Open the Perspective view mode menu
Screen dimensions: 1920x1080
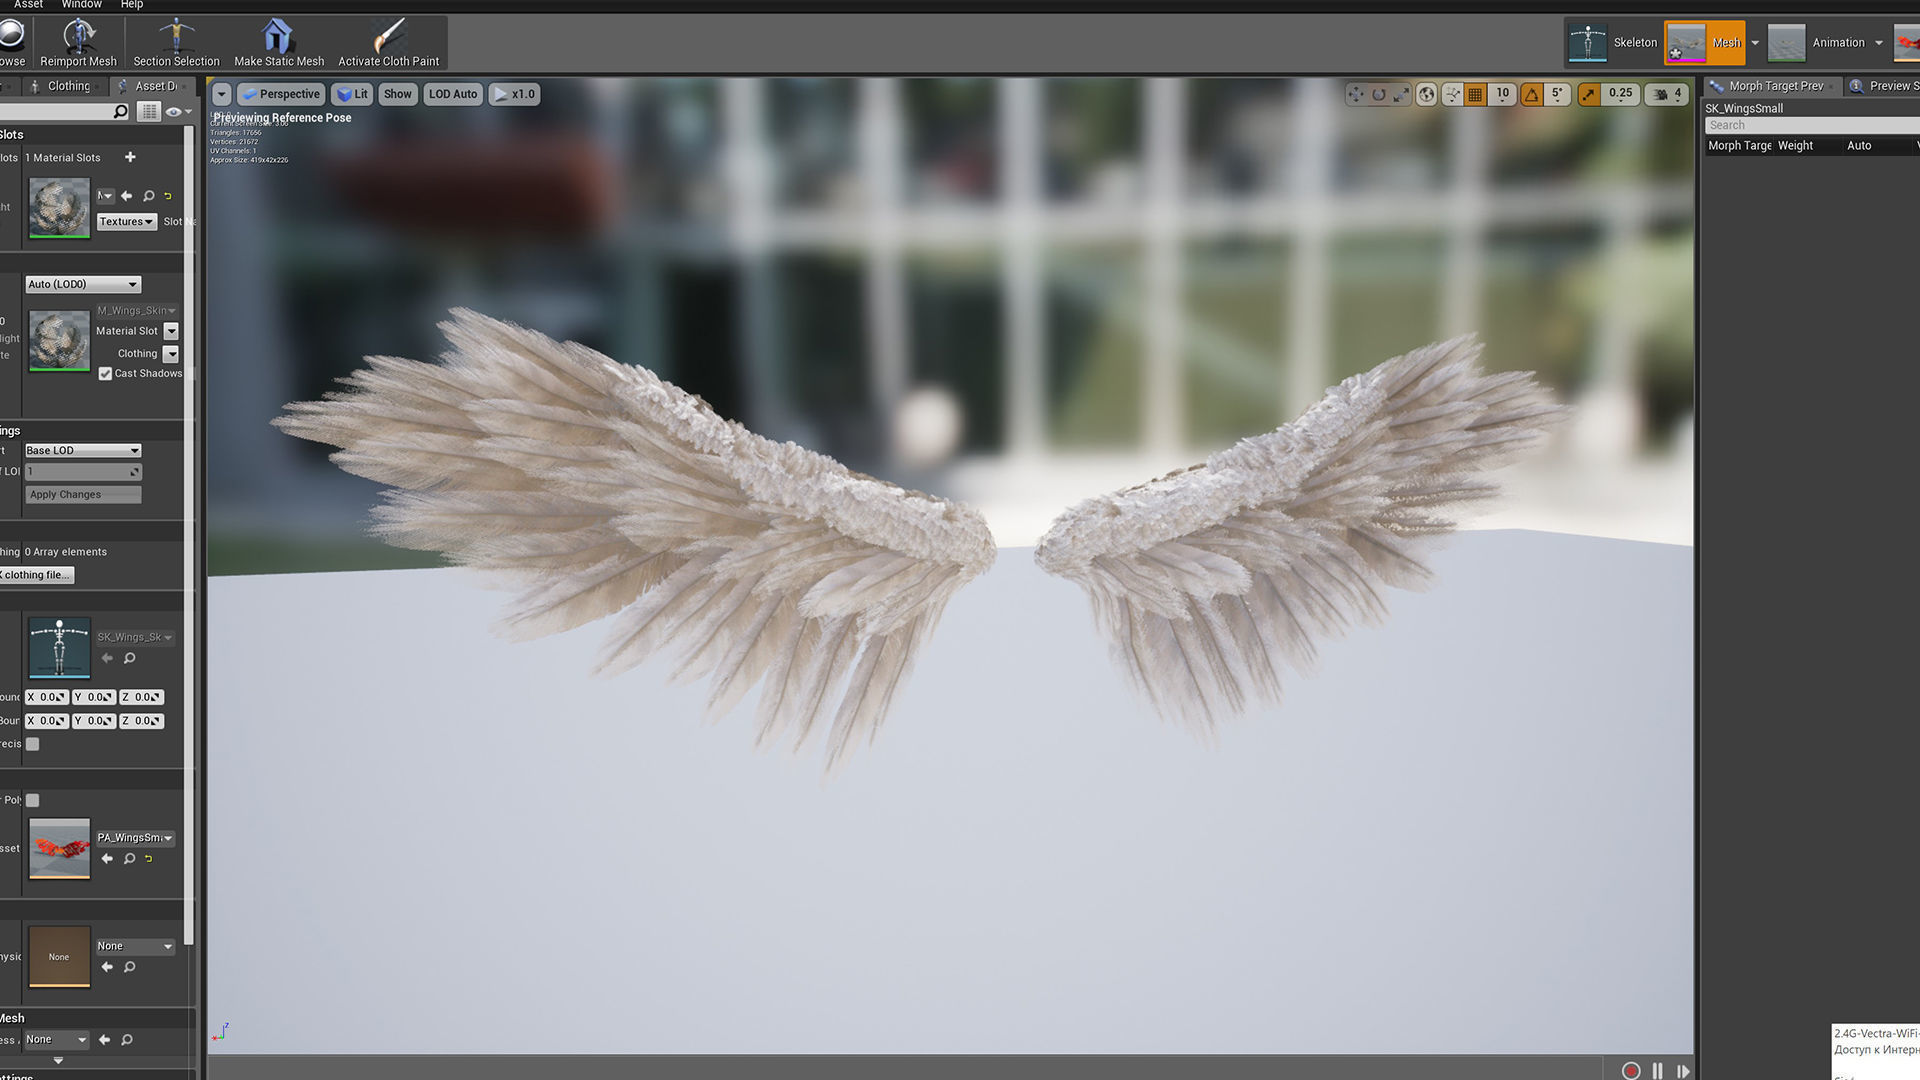point(281,94)
